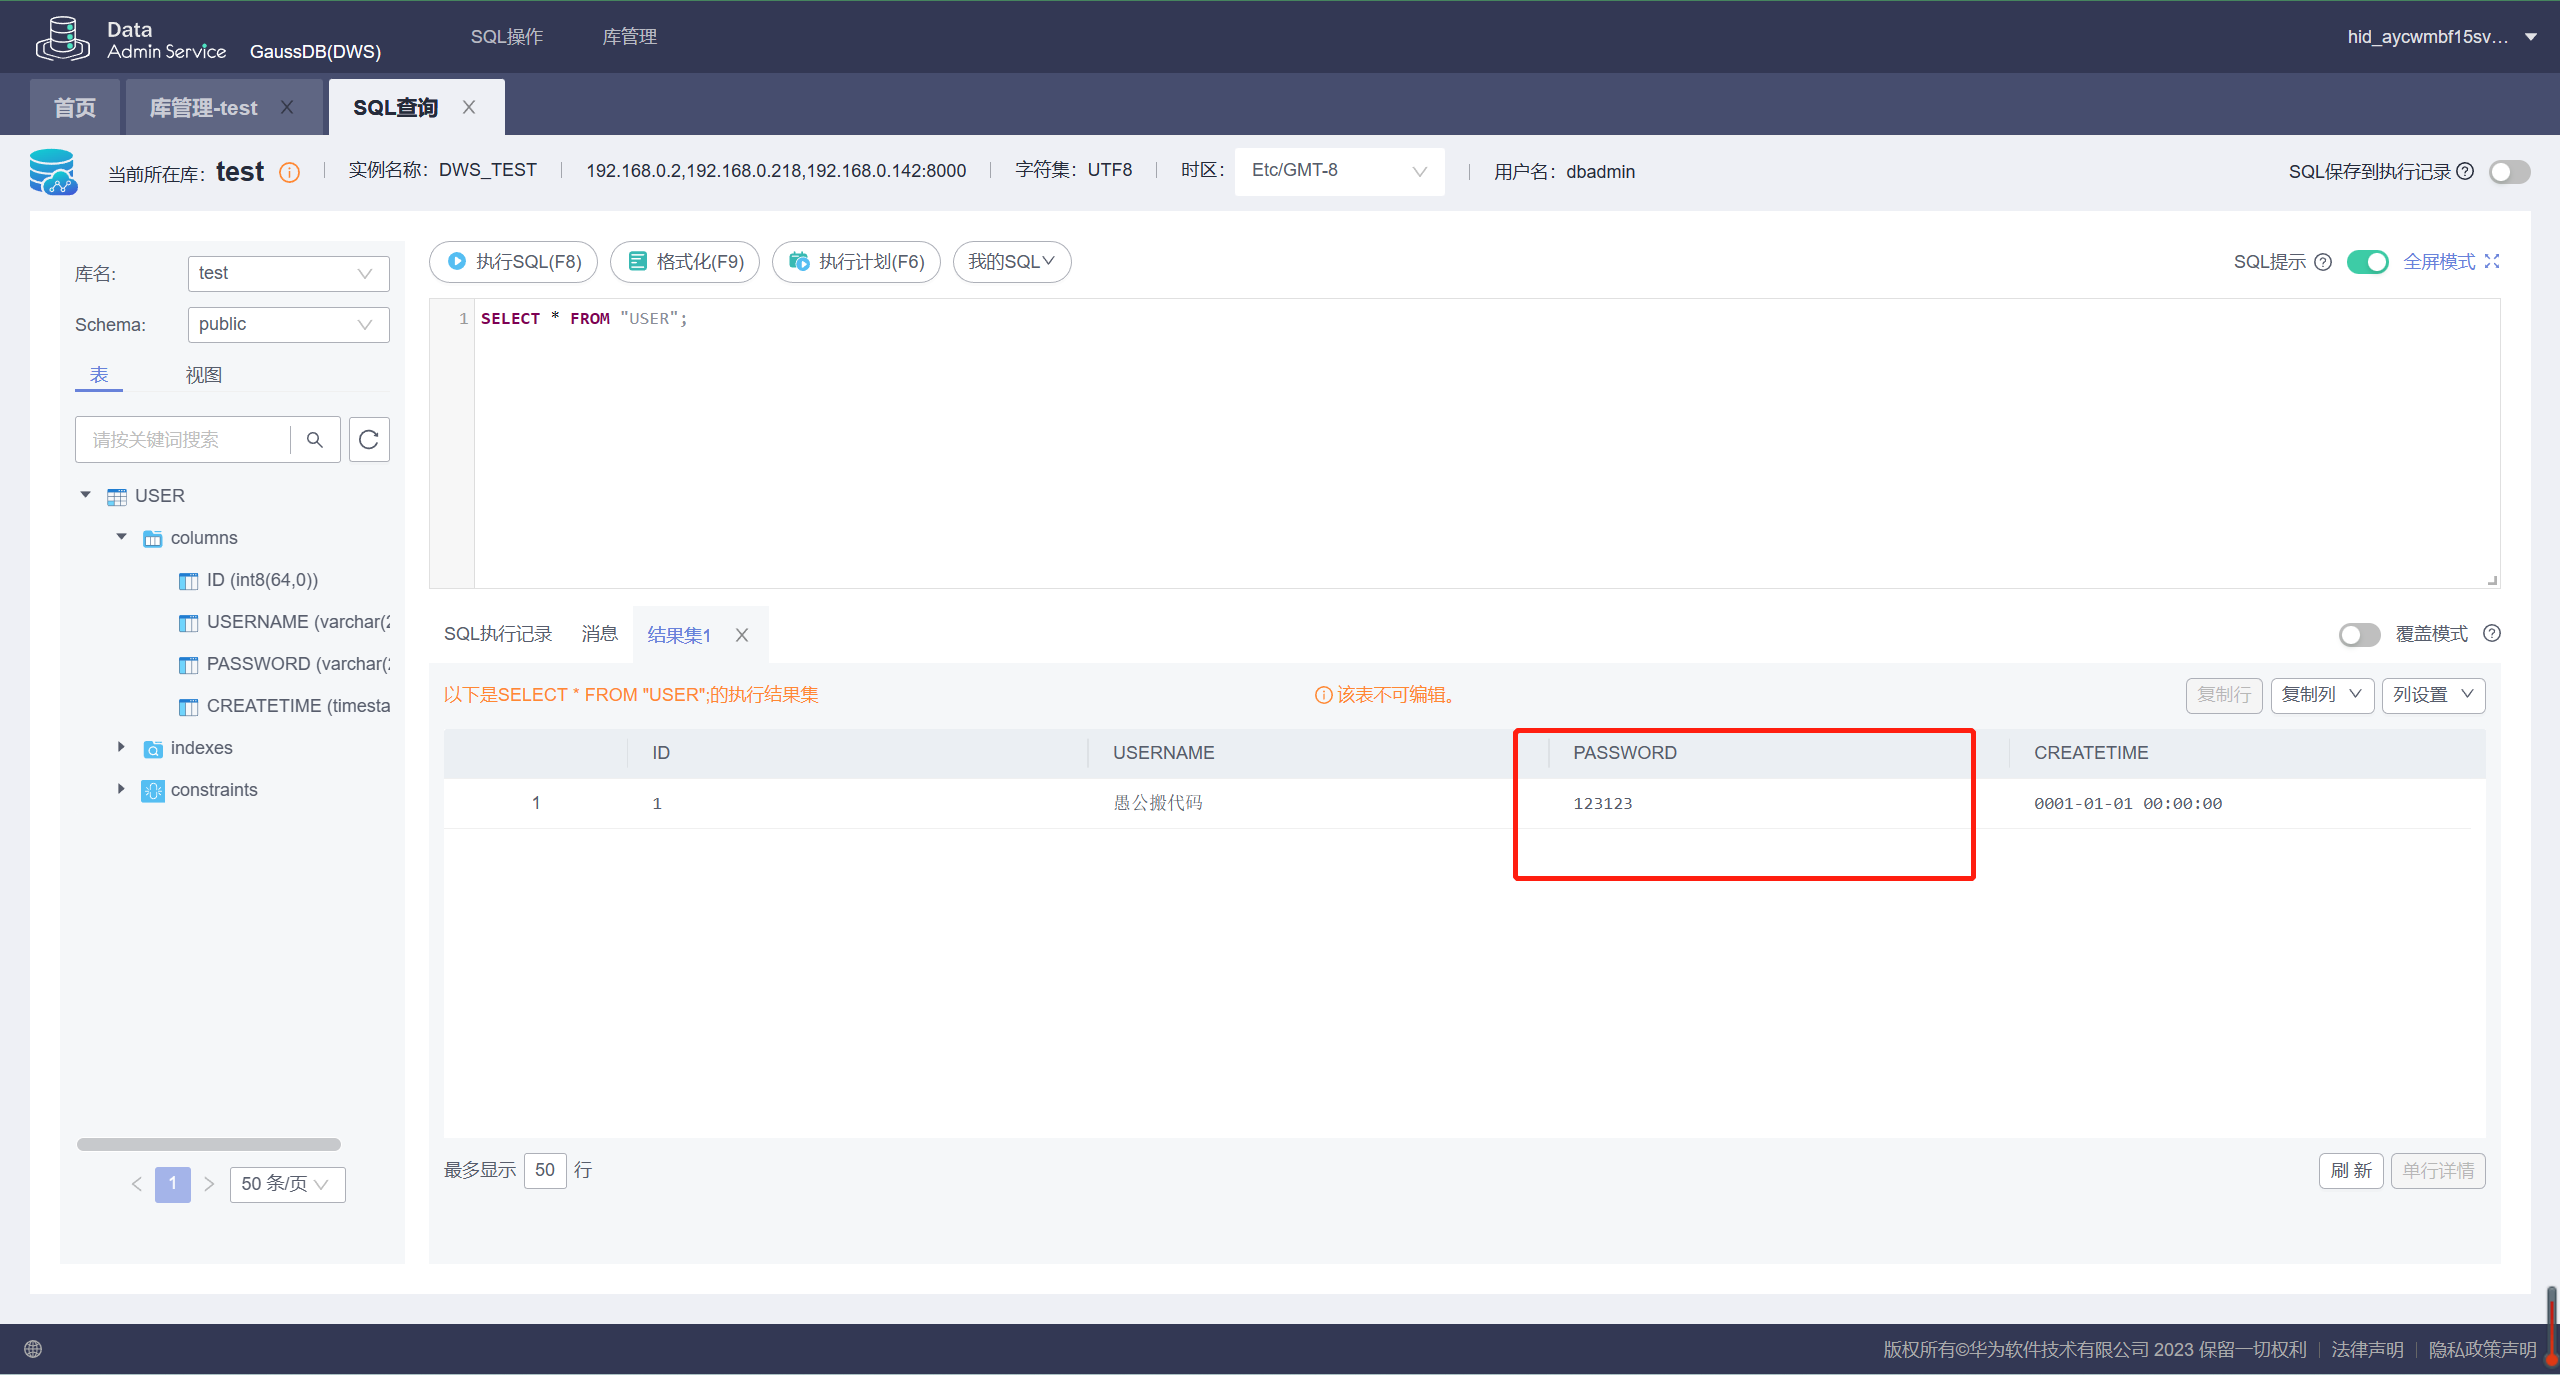Click the orange info icon next to test

(x=289, y=172)
